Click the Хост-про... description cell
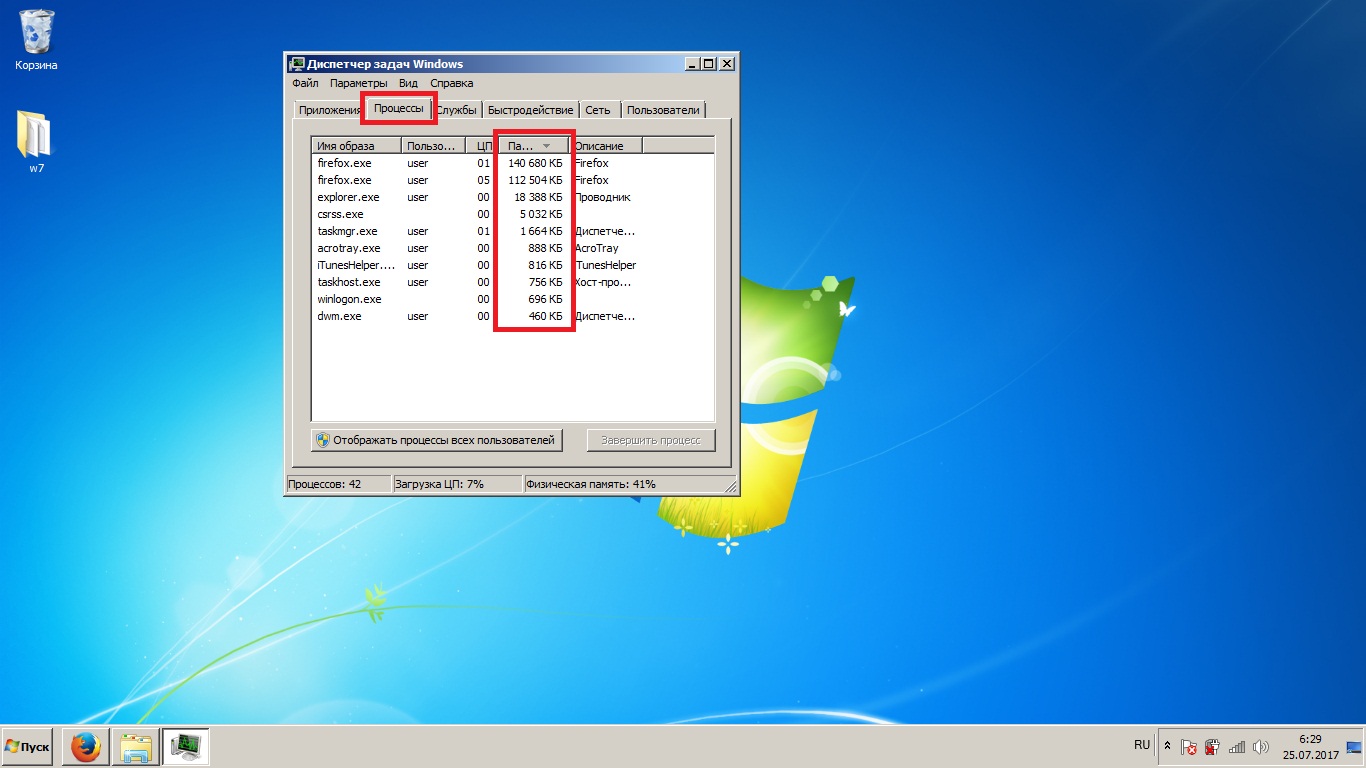 tap(604, 282)
